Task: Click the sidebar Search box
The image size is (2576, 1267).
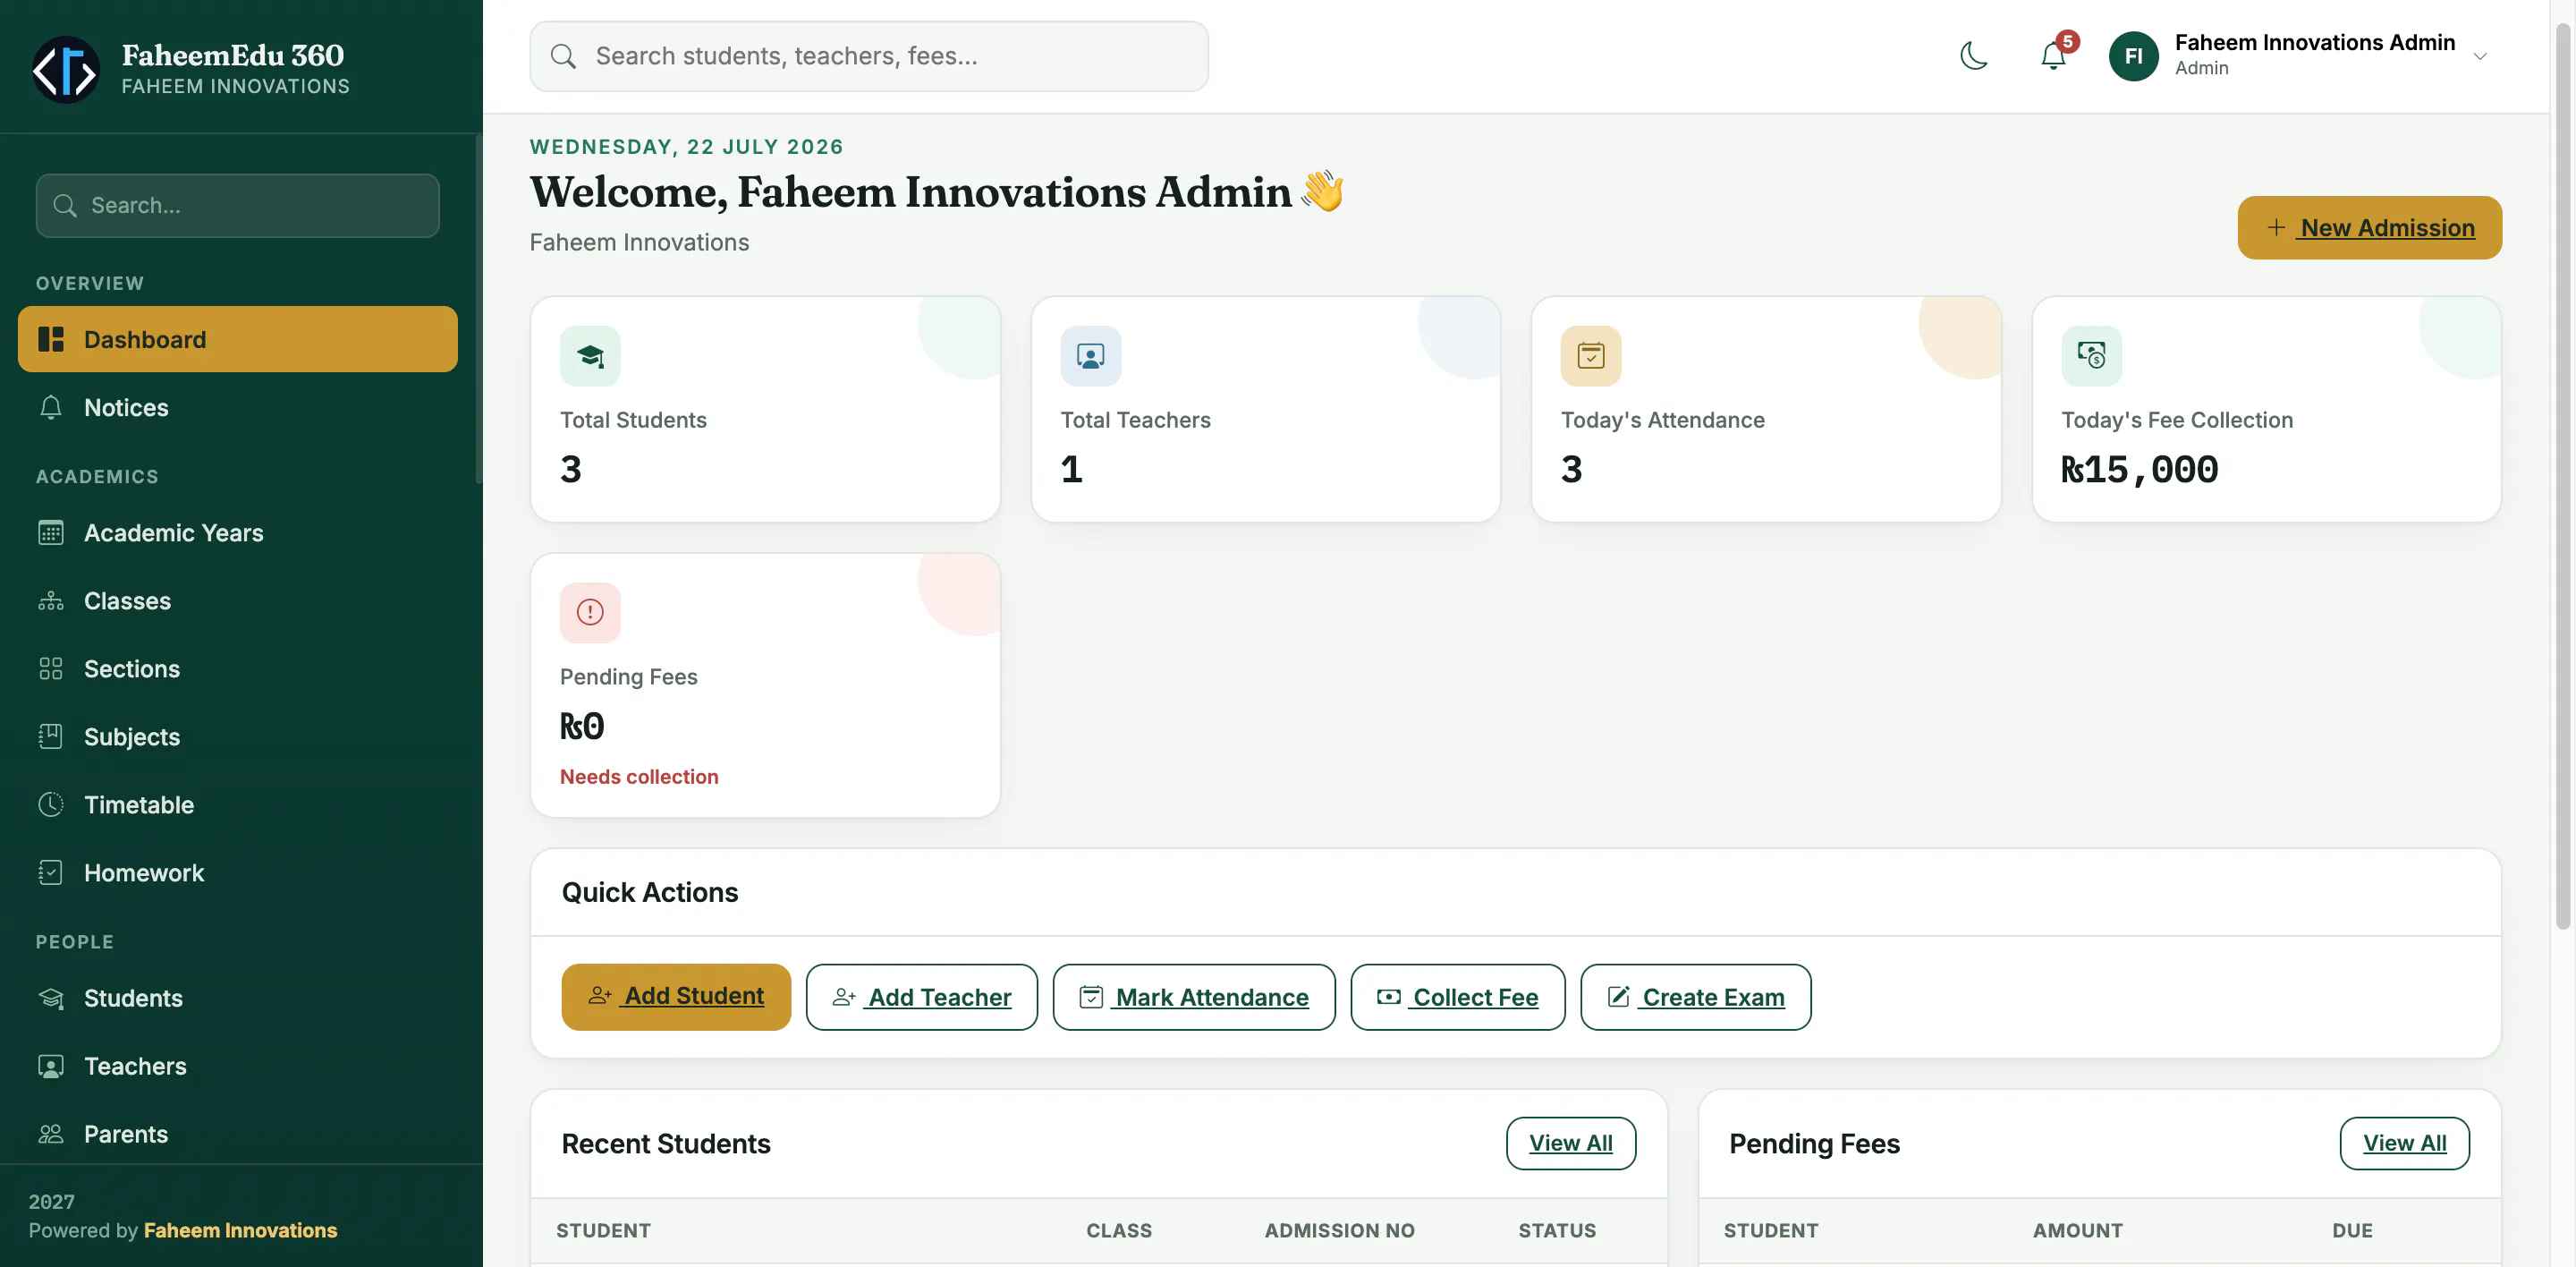Action: (238, 206)
